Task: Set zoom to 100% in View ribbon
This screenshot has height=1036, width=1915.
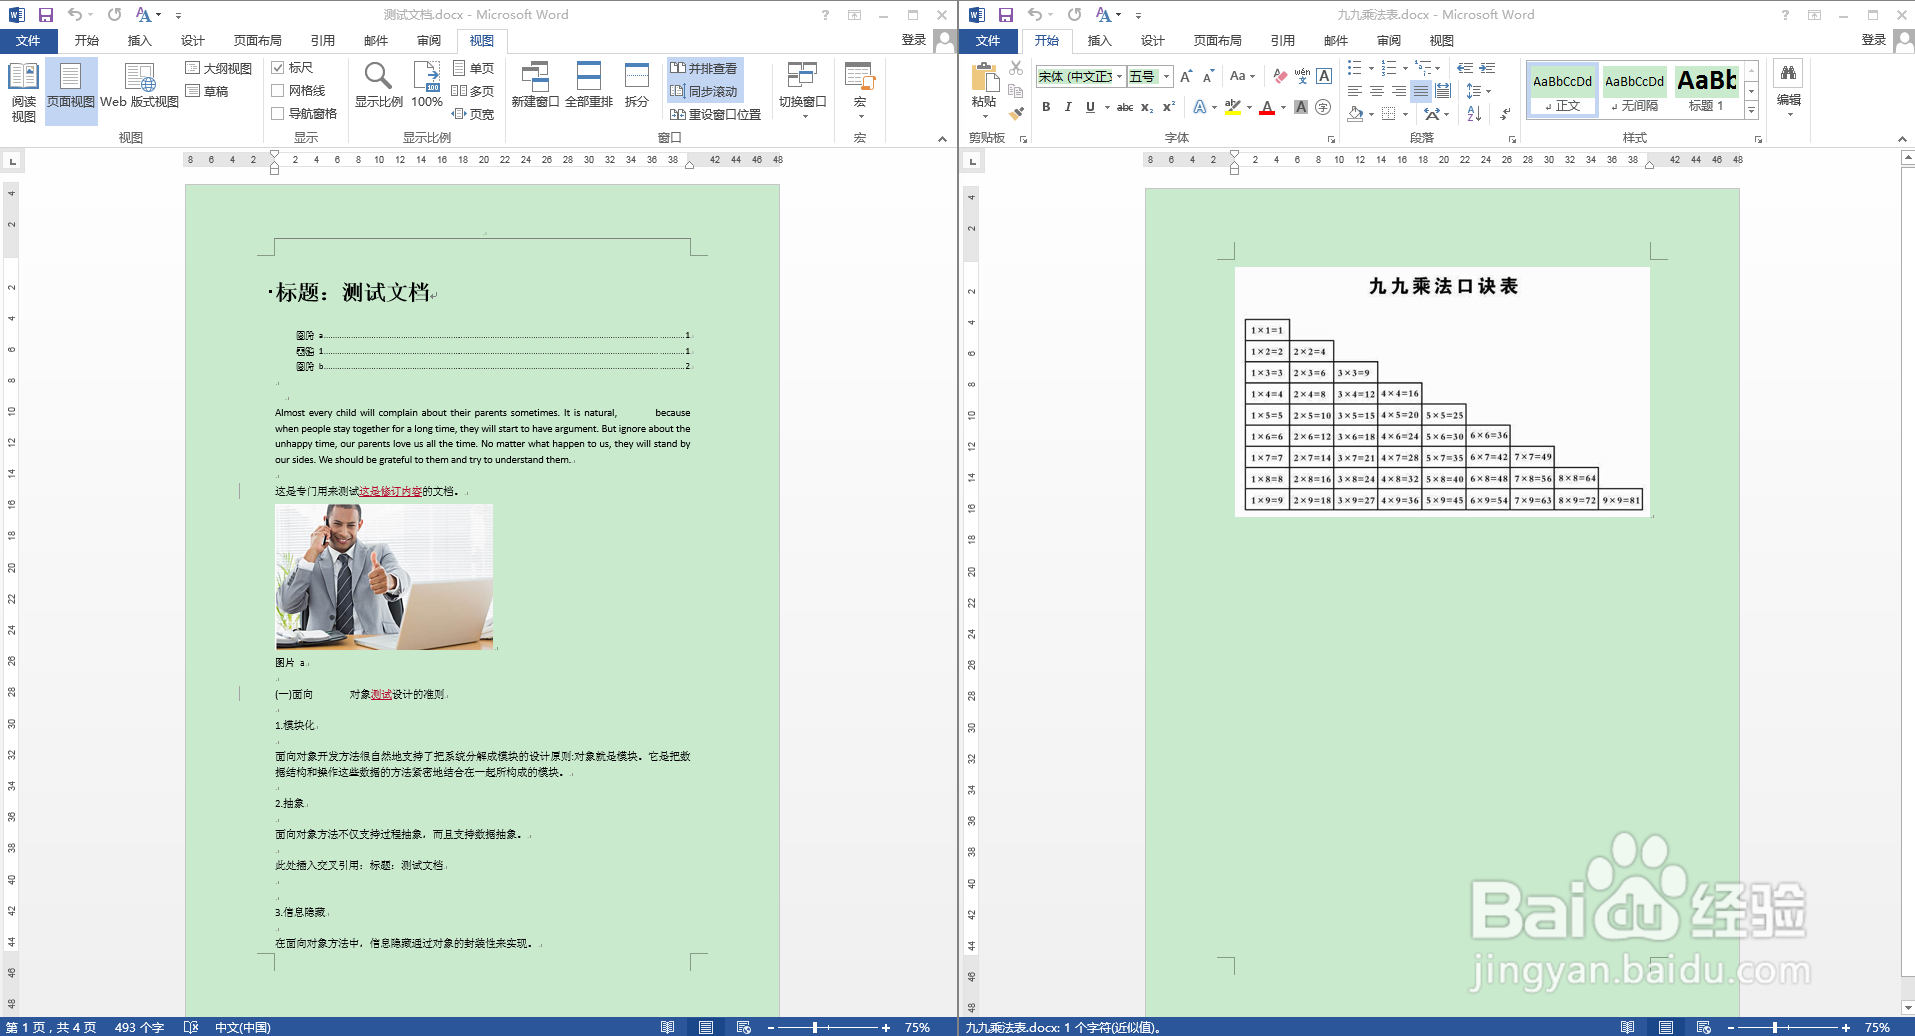Action: pos(427,86)
